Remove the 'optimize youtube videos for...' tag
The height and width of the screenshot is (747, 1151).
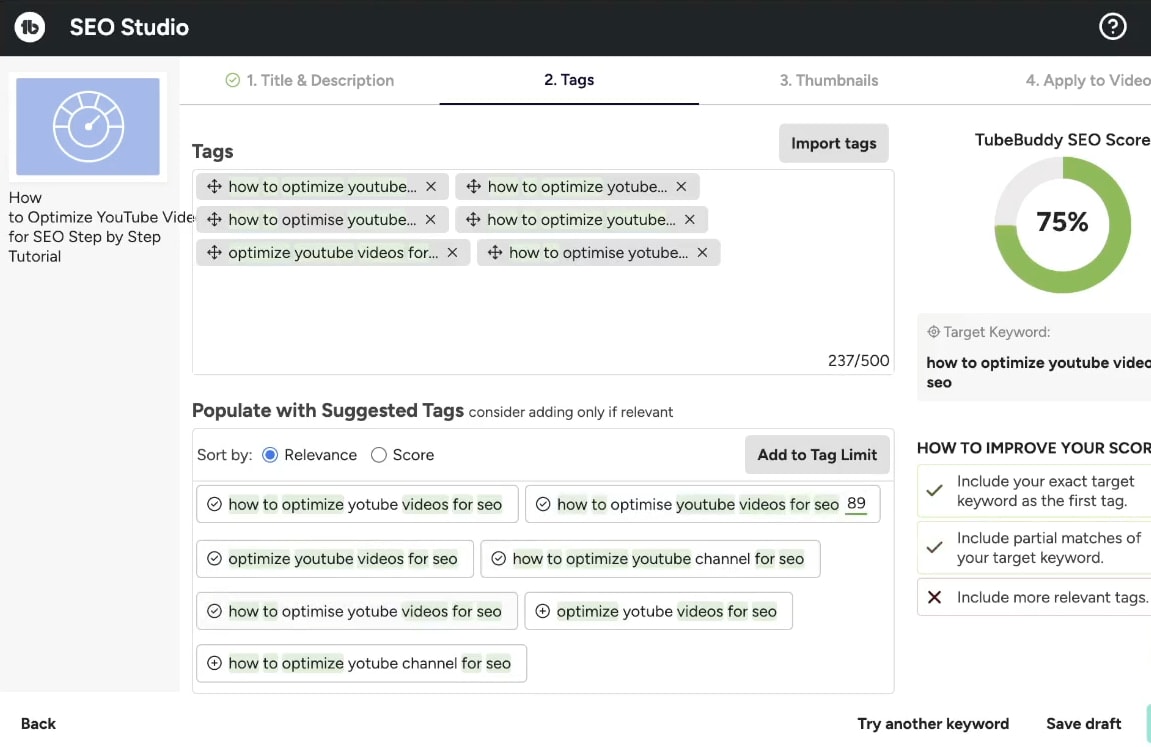pyautogui.click(x=452, y=252)
